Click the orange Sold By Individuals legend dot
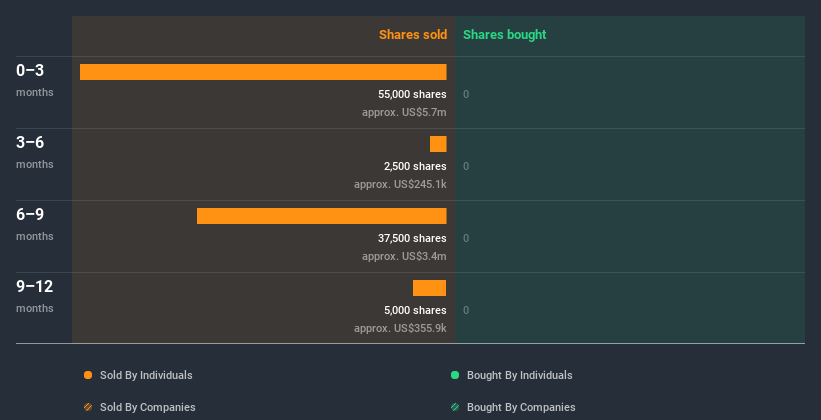 click(x=88, y=375)
